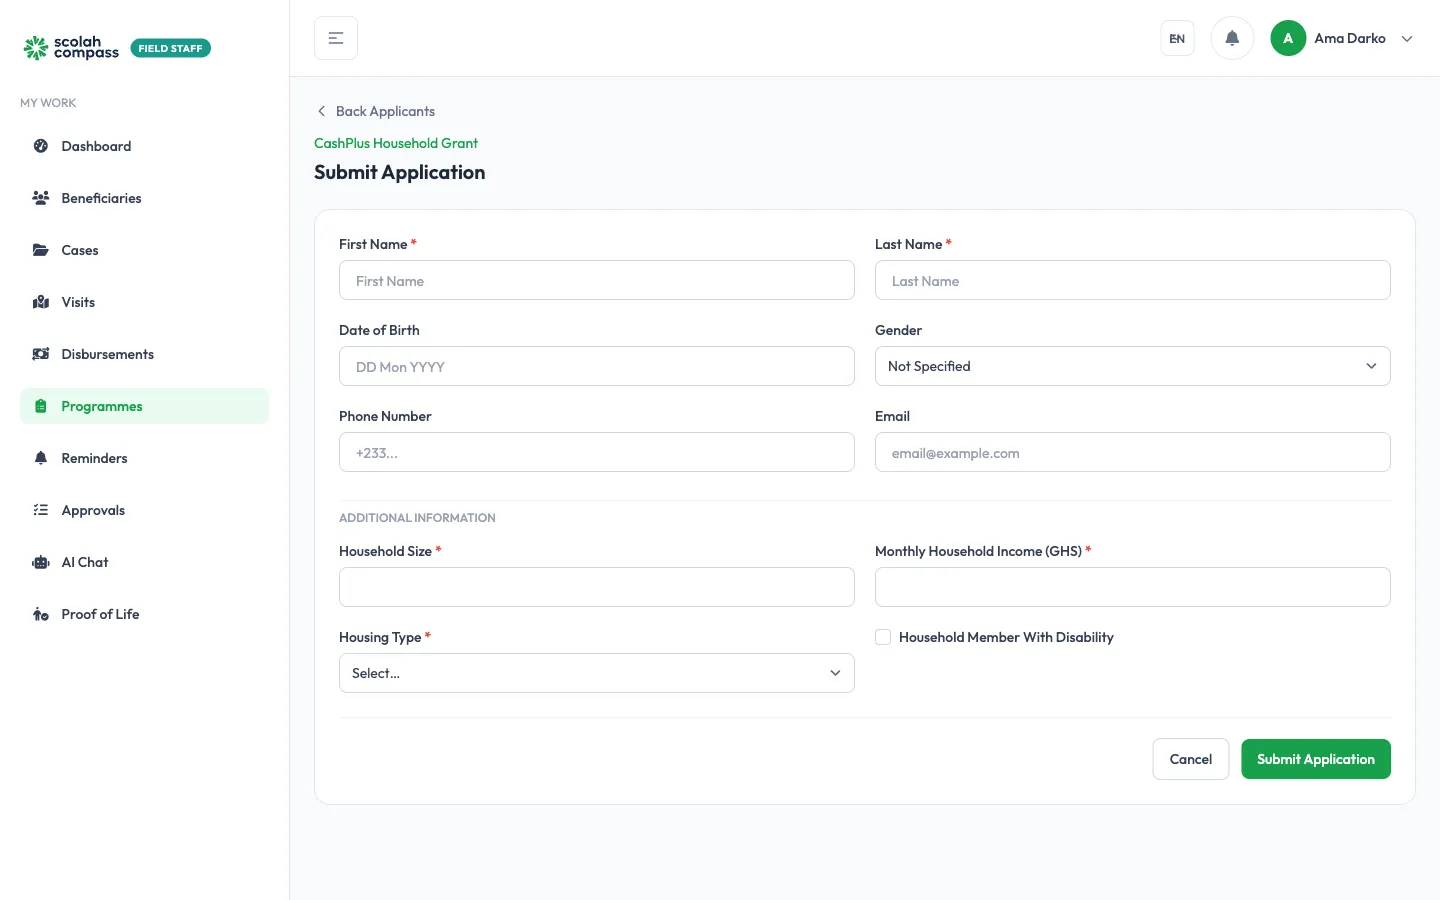Open the Gender dropdown
This screenshot has height=900, width=1440.
tap(1132, 366)
